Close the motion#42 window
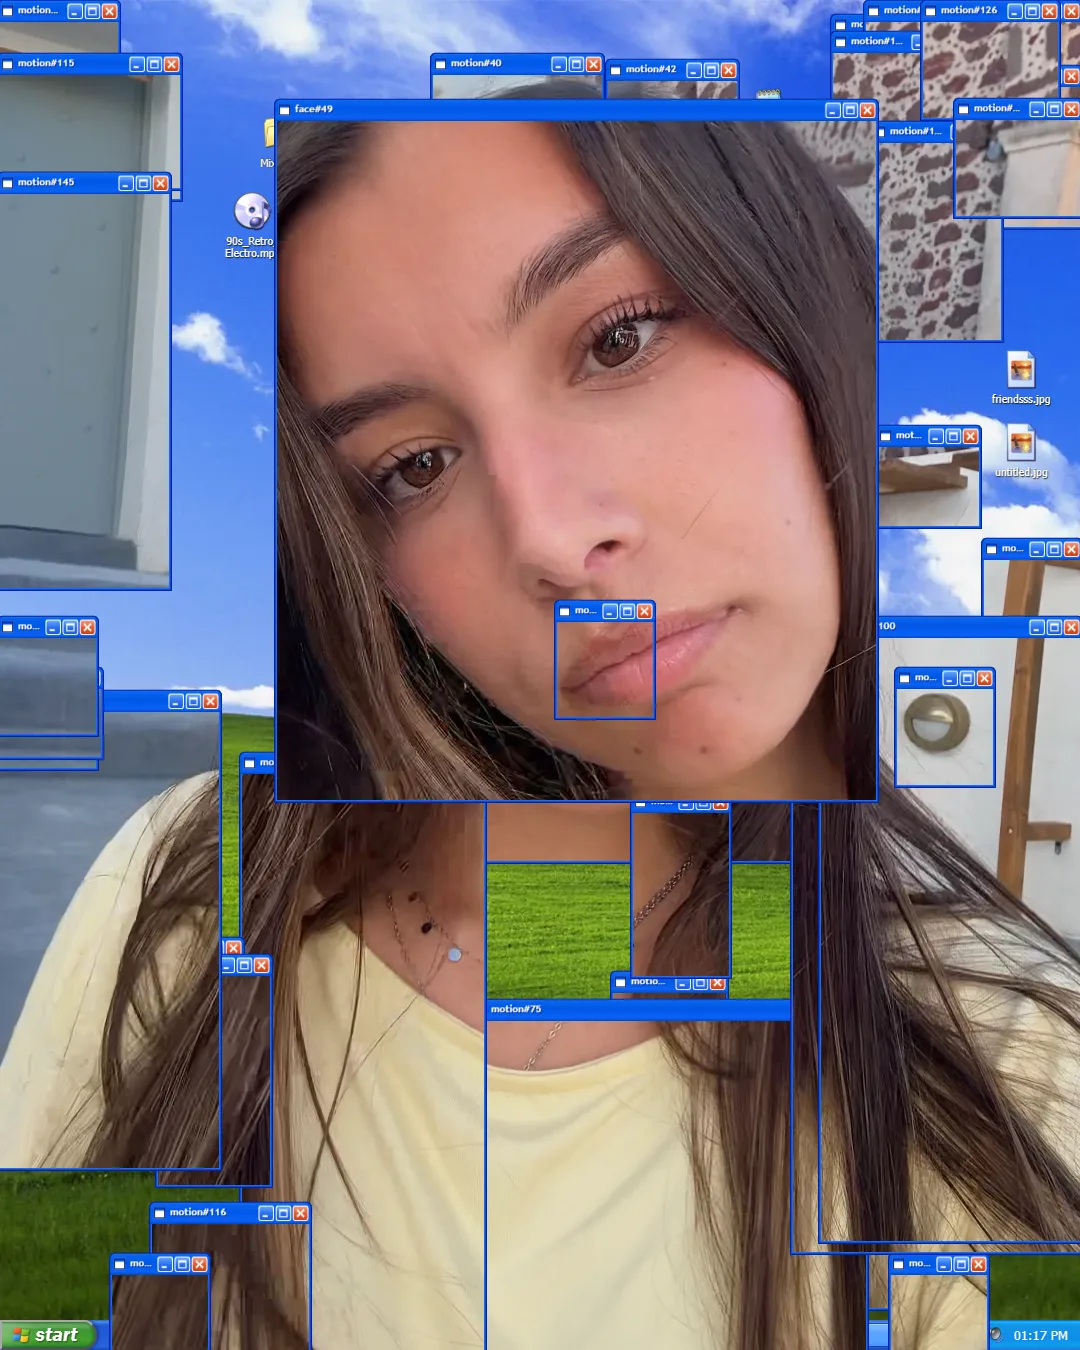This screenshot has height=1350, width=1080. coord(728,70)
